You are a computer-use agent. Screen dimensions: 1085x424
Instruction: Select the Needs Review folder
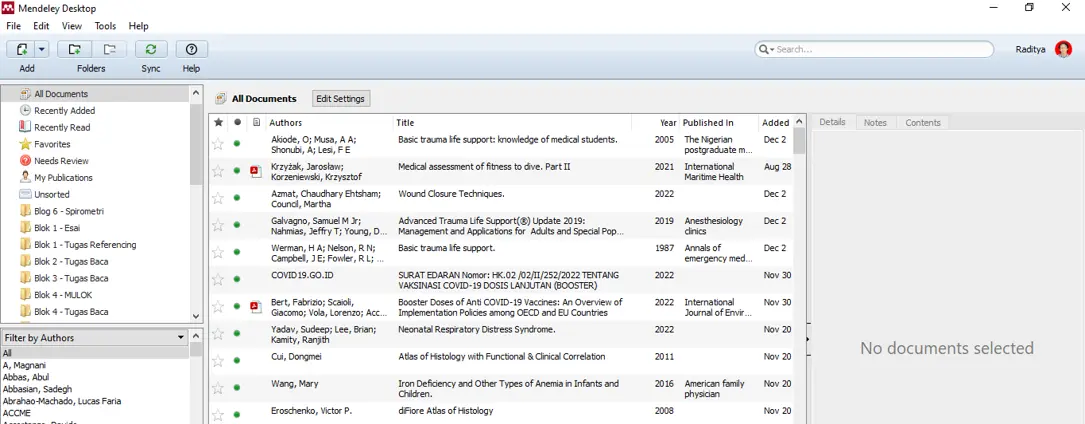pyautogui.click(x=61, y=161)
